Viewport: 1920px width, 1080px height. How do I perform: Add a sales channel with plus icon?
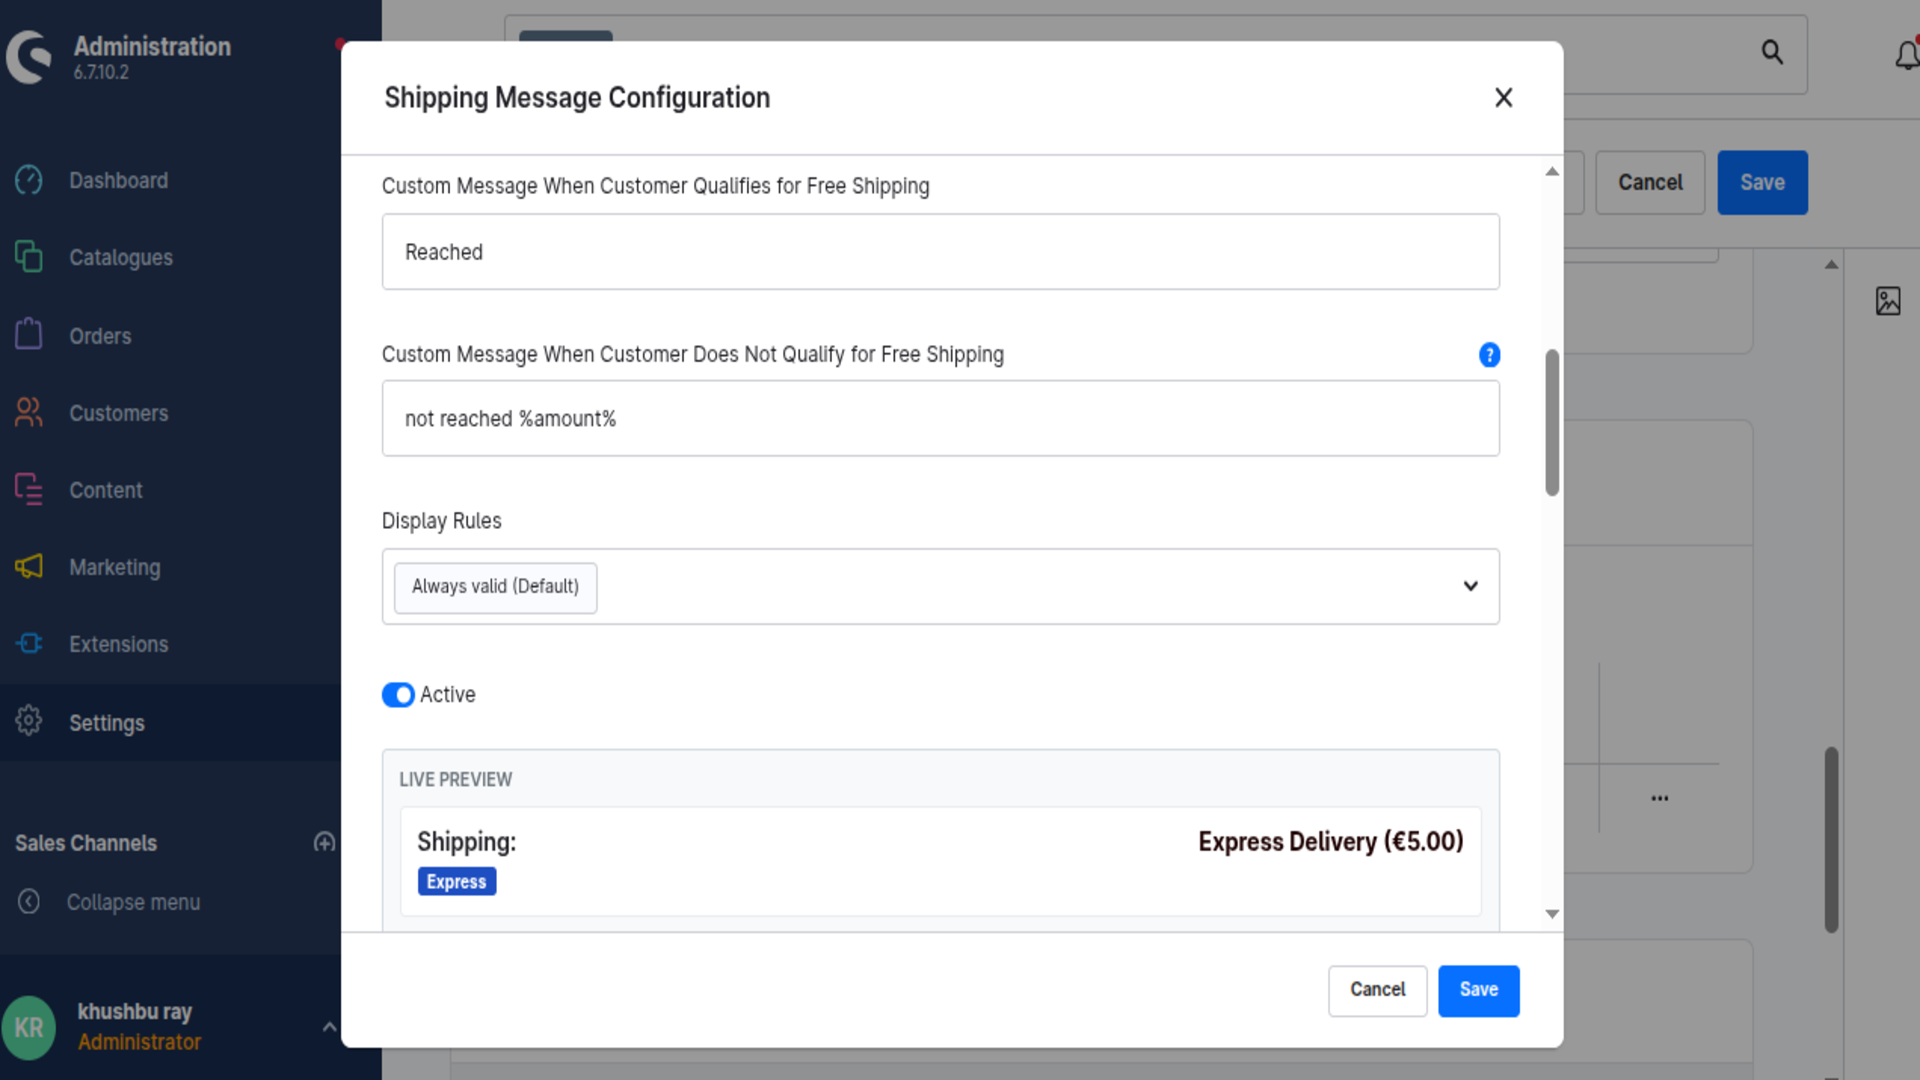(x=324, y=842)
